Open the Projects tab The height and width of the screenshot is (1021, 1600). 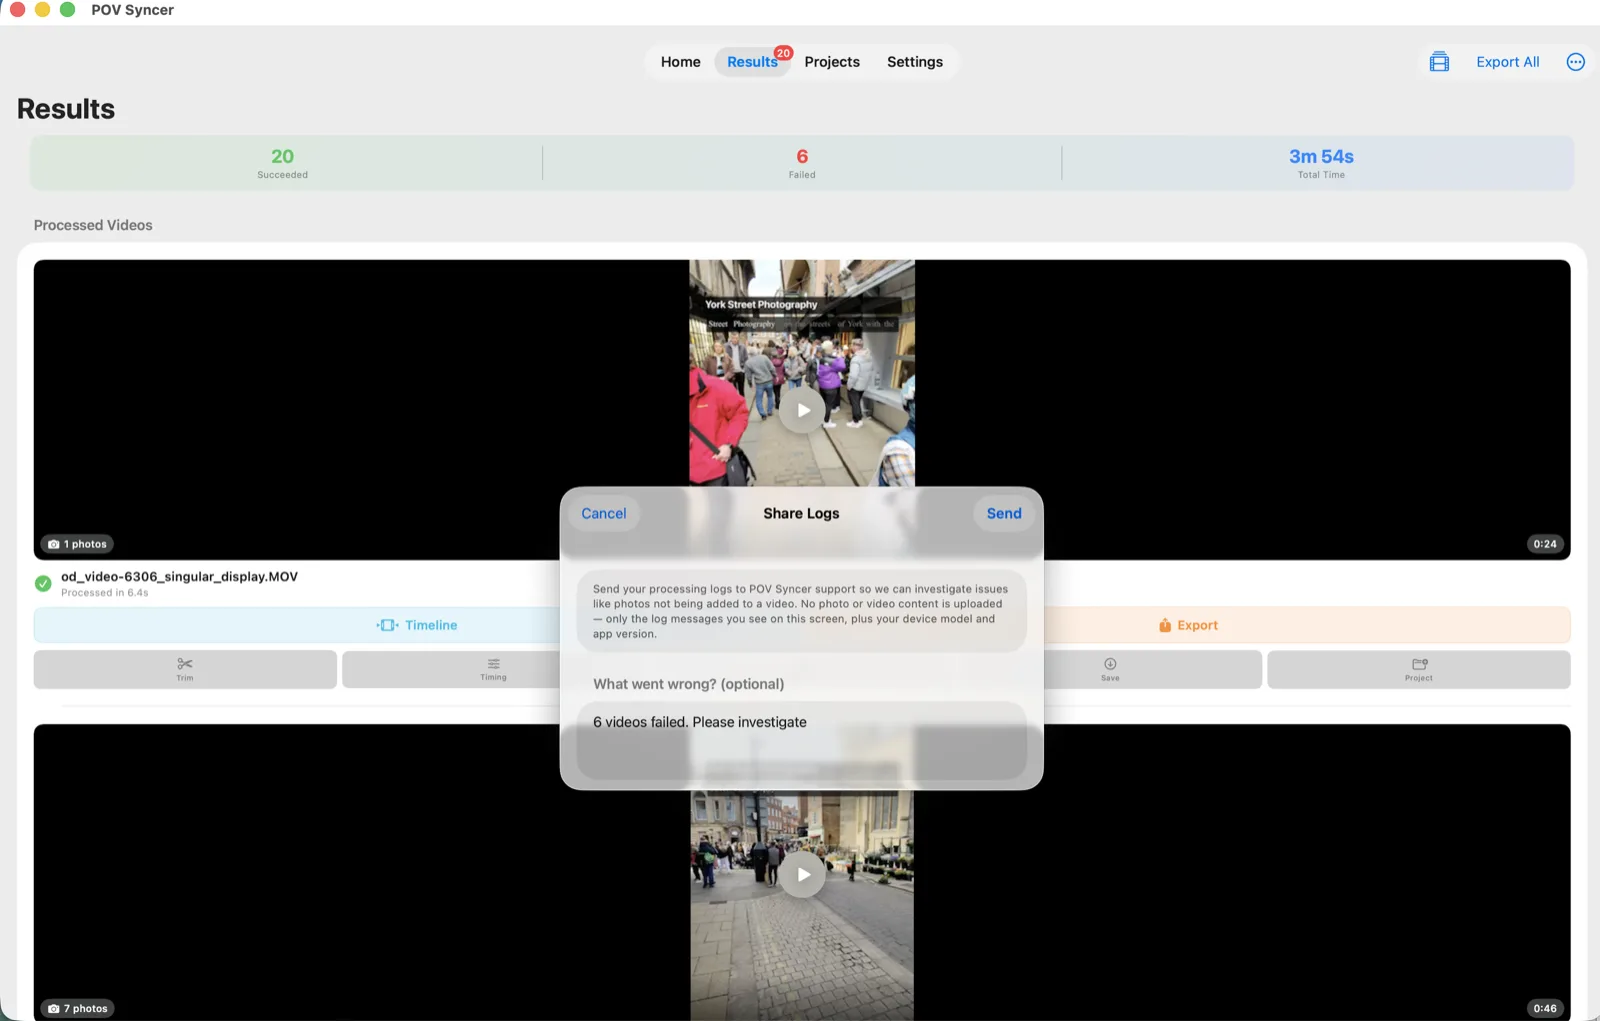click(x=832, y=62)
